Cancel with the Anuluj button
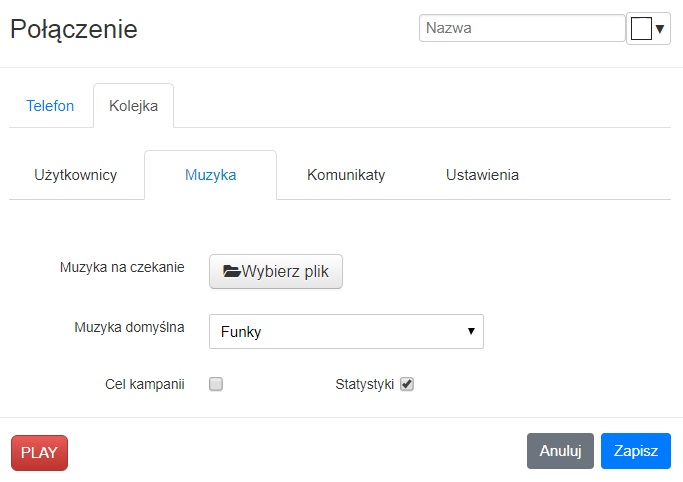Screen dimensions: 683x482 coord(560,451)
